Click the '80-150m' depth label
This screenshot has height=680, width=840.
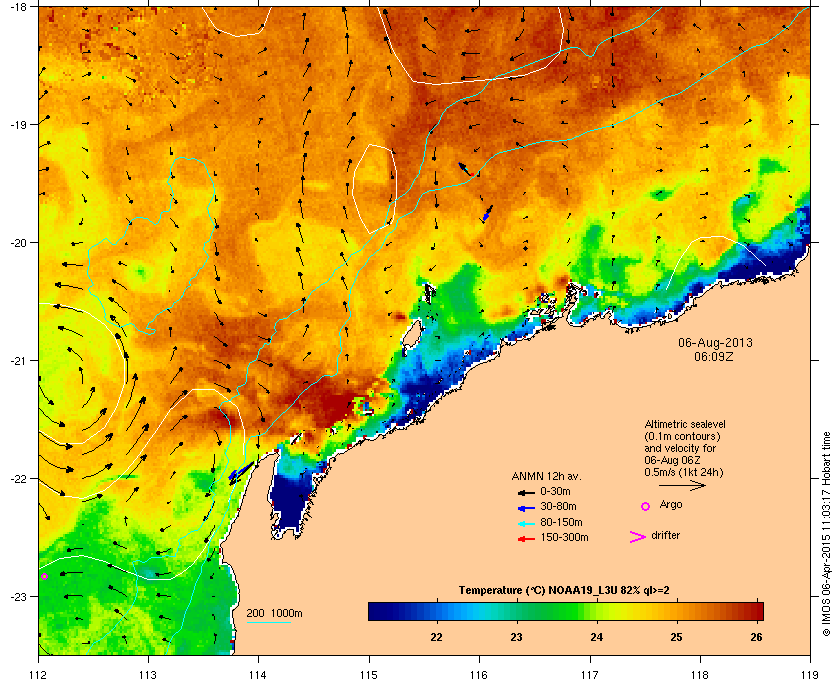tap(561, 522)
